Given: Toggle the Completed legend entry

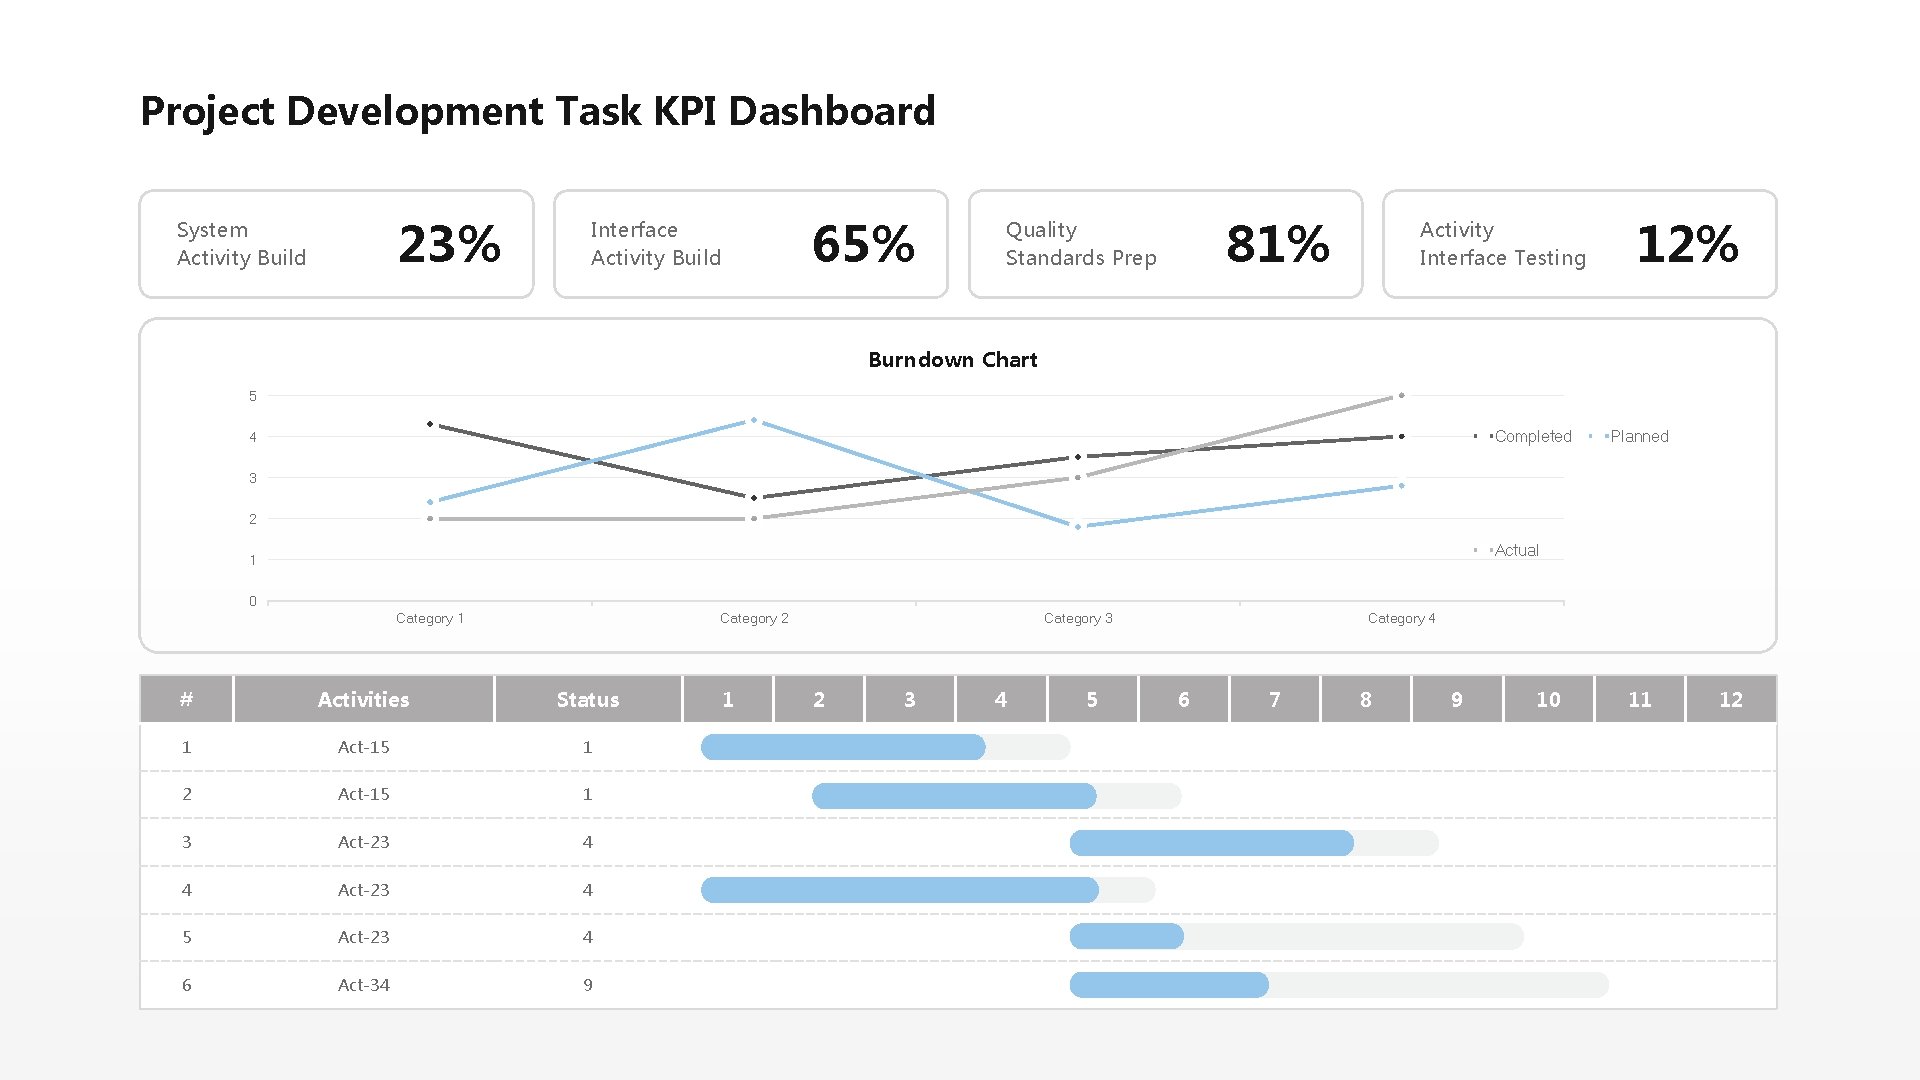Looking at the screenshot, I should tap(1533, 436).
